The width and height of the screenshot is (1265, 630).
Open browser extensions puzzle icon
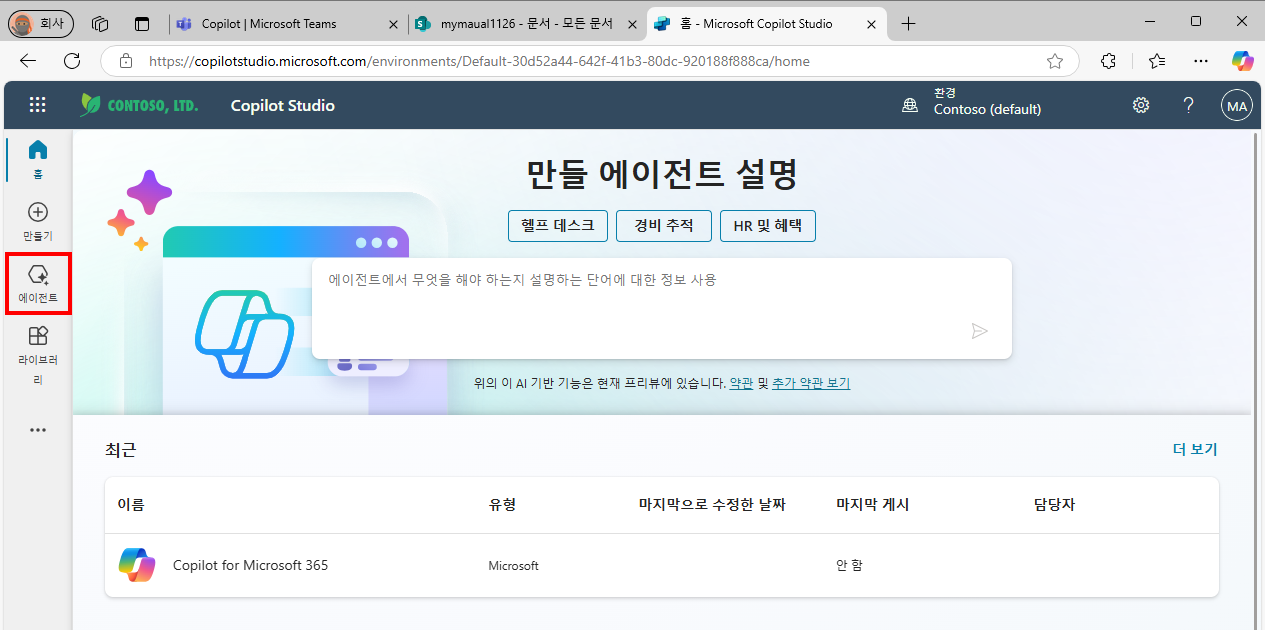tap(1108, 61)
